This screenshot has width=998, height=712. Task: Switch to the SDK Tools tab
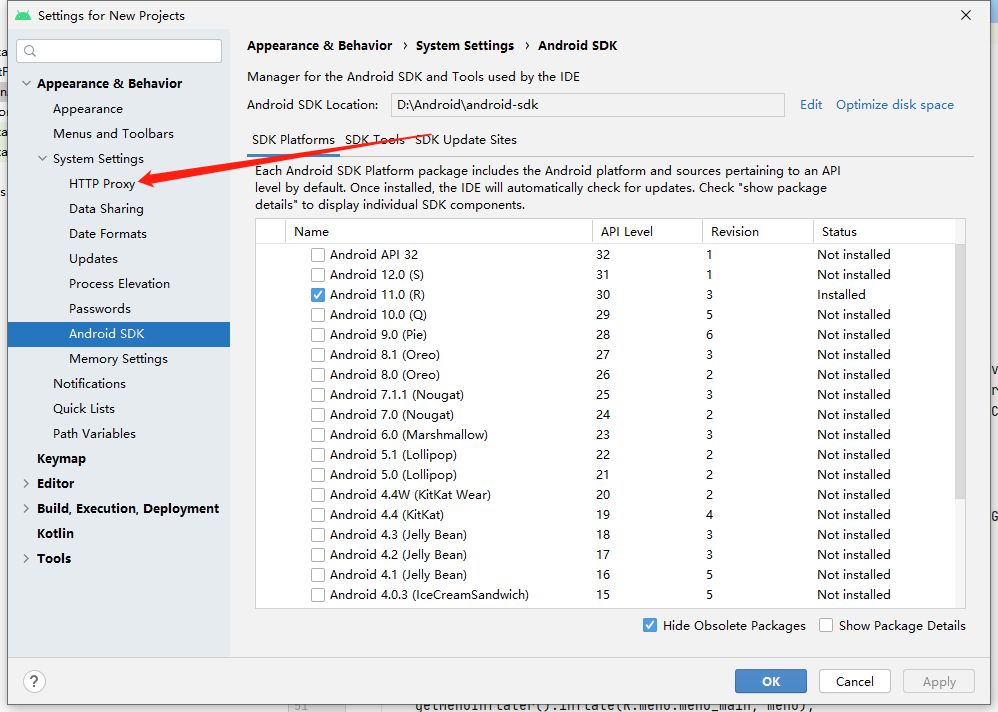tap(374, 140)
